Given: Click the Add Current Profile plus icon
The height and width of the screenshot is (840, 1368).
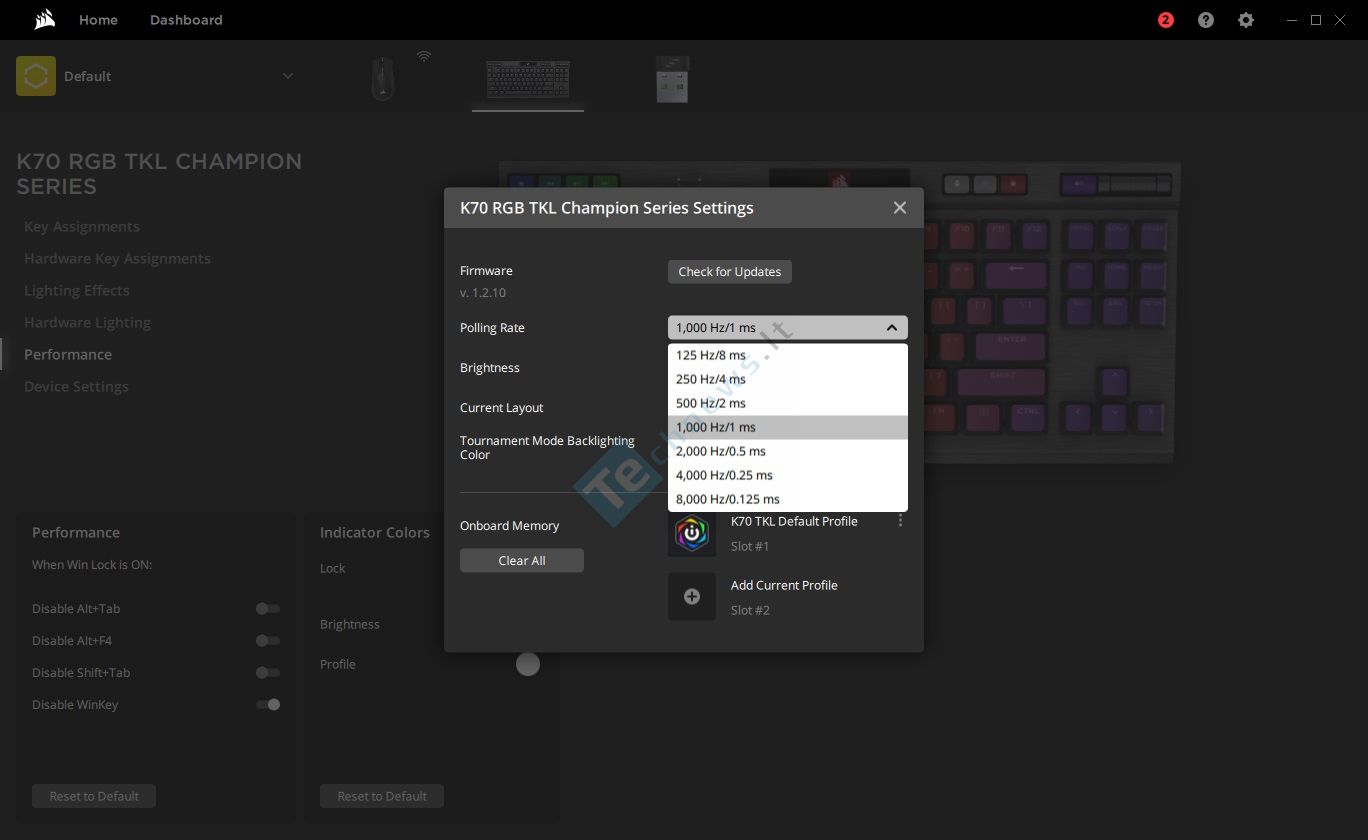Looking at the screenshot, I should pos(692,596).
